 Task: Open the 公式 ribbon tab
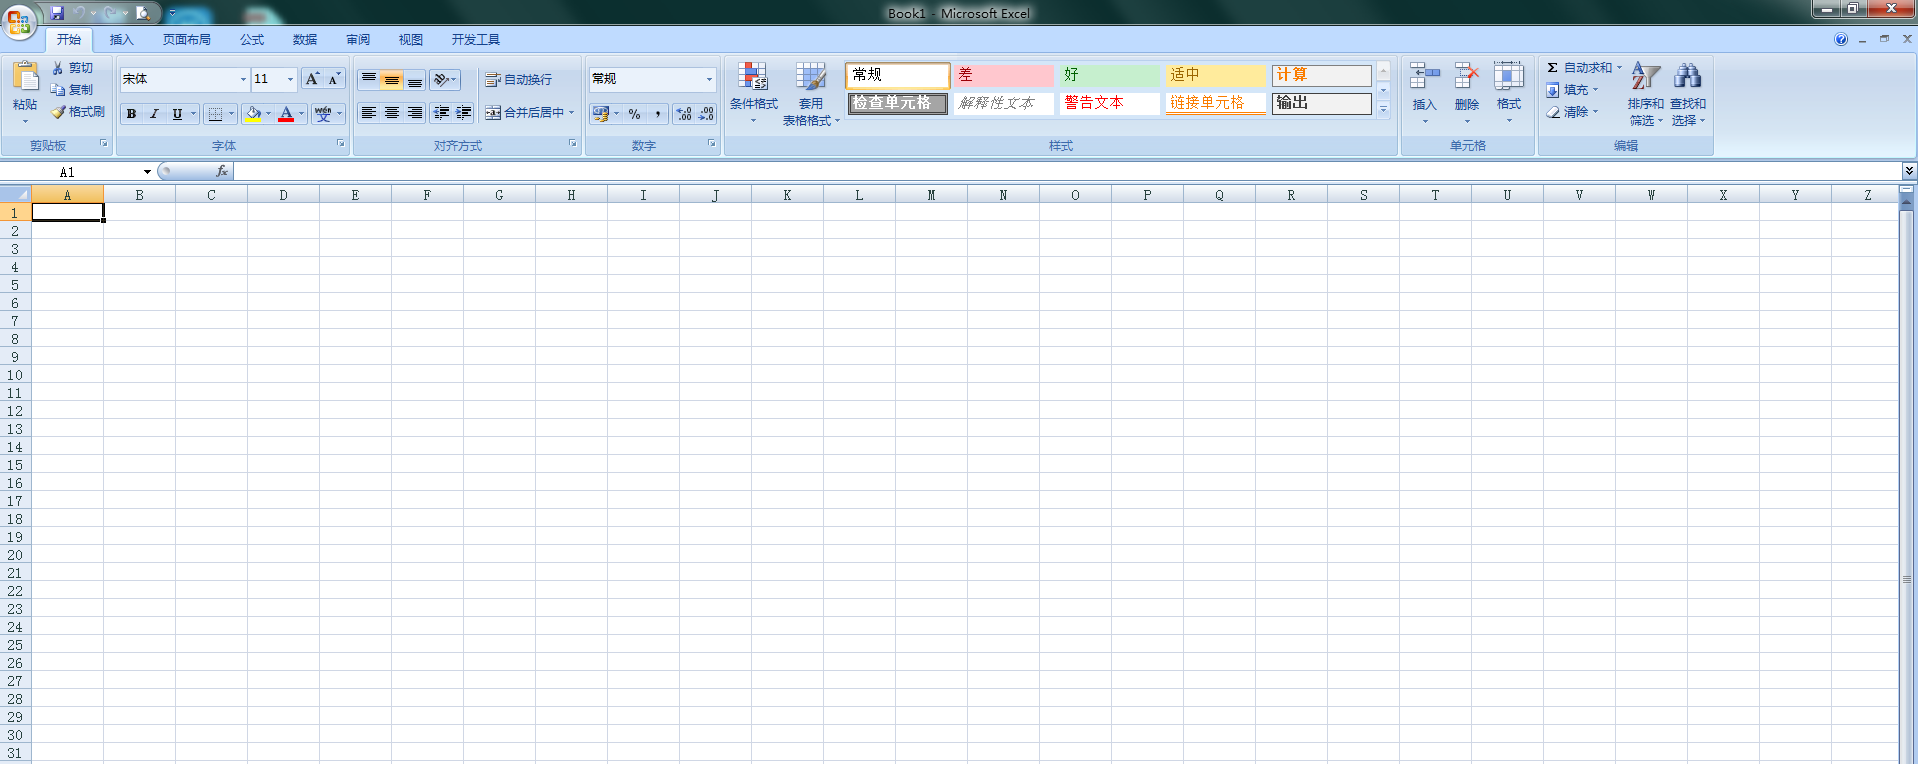tap(252, 40)
